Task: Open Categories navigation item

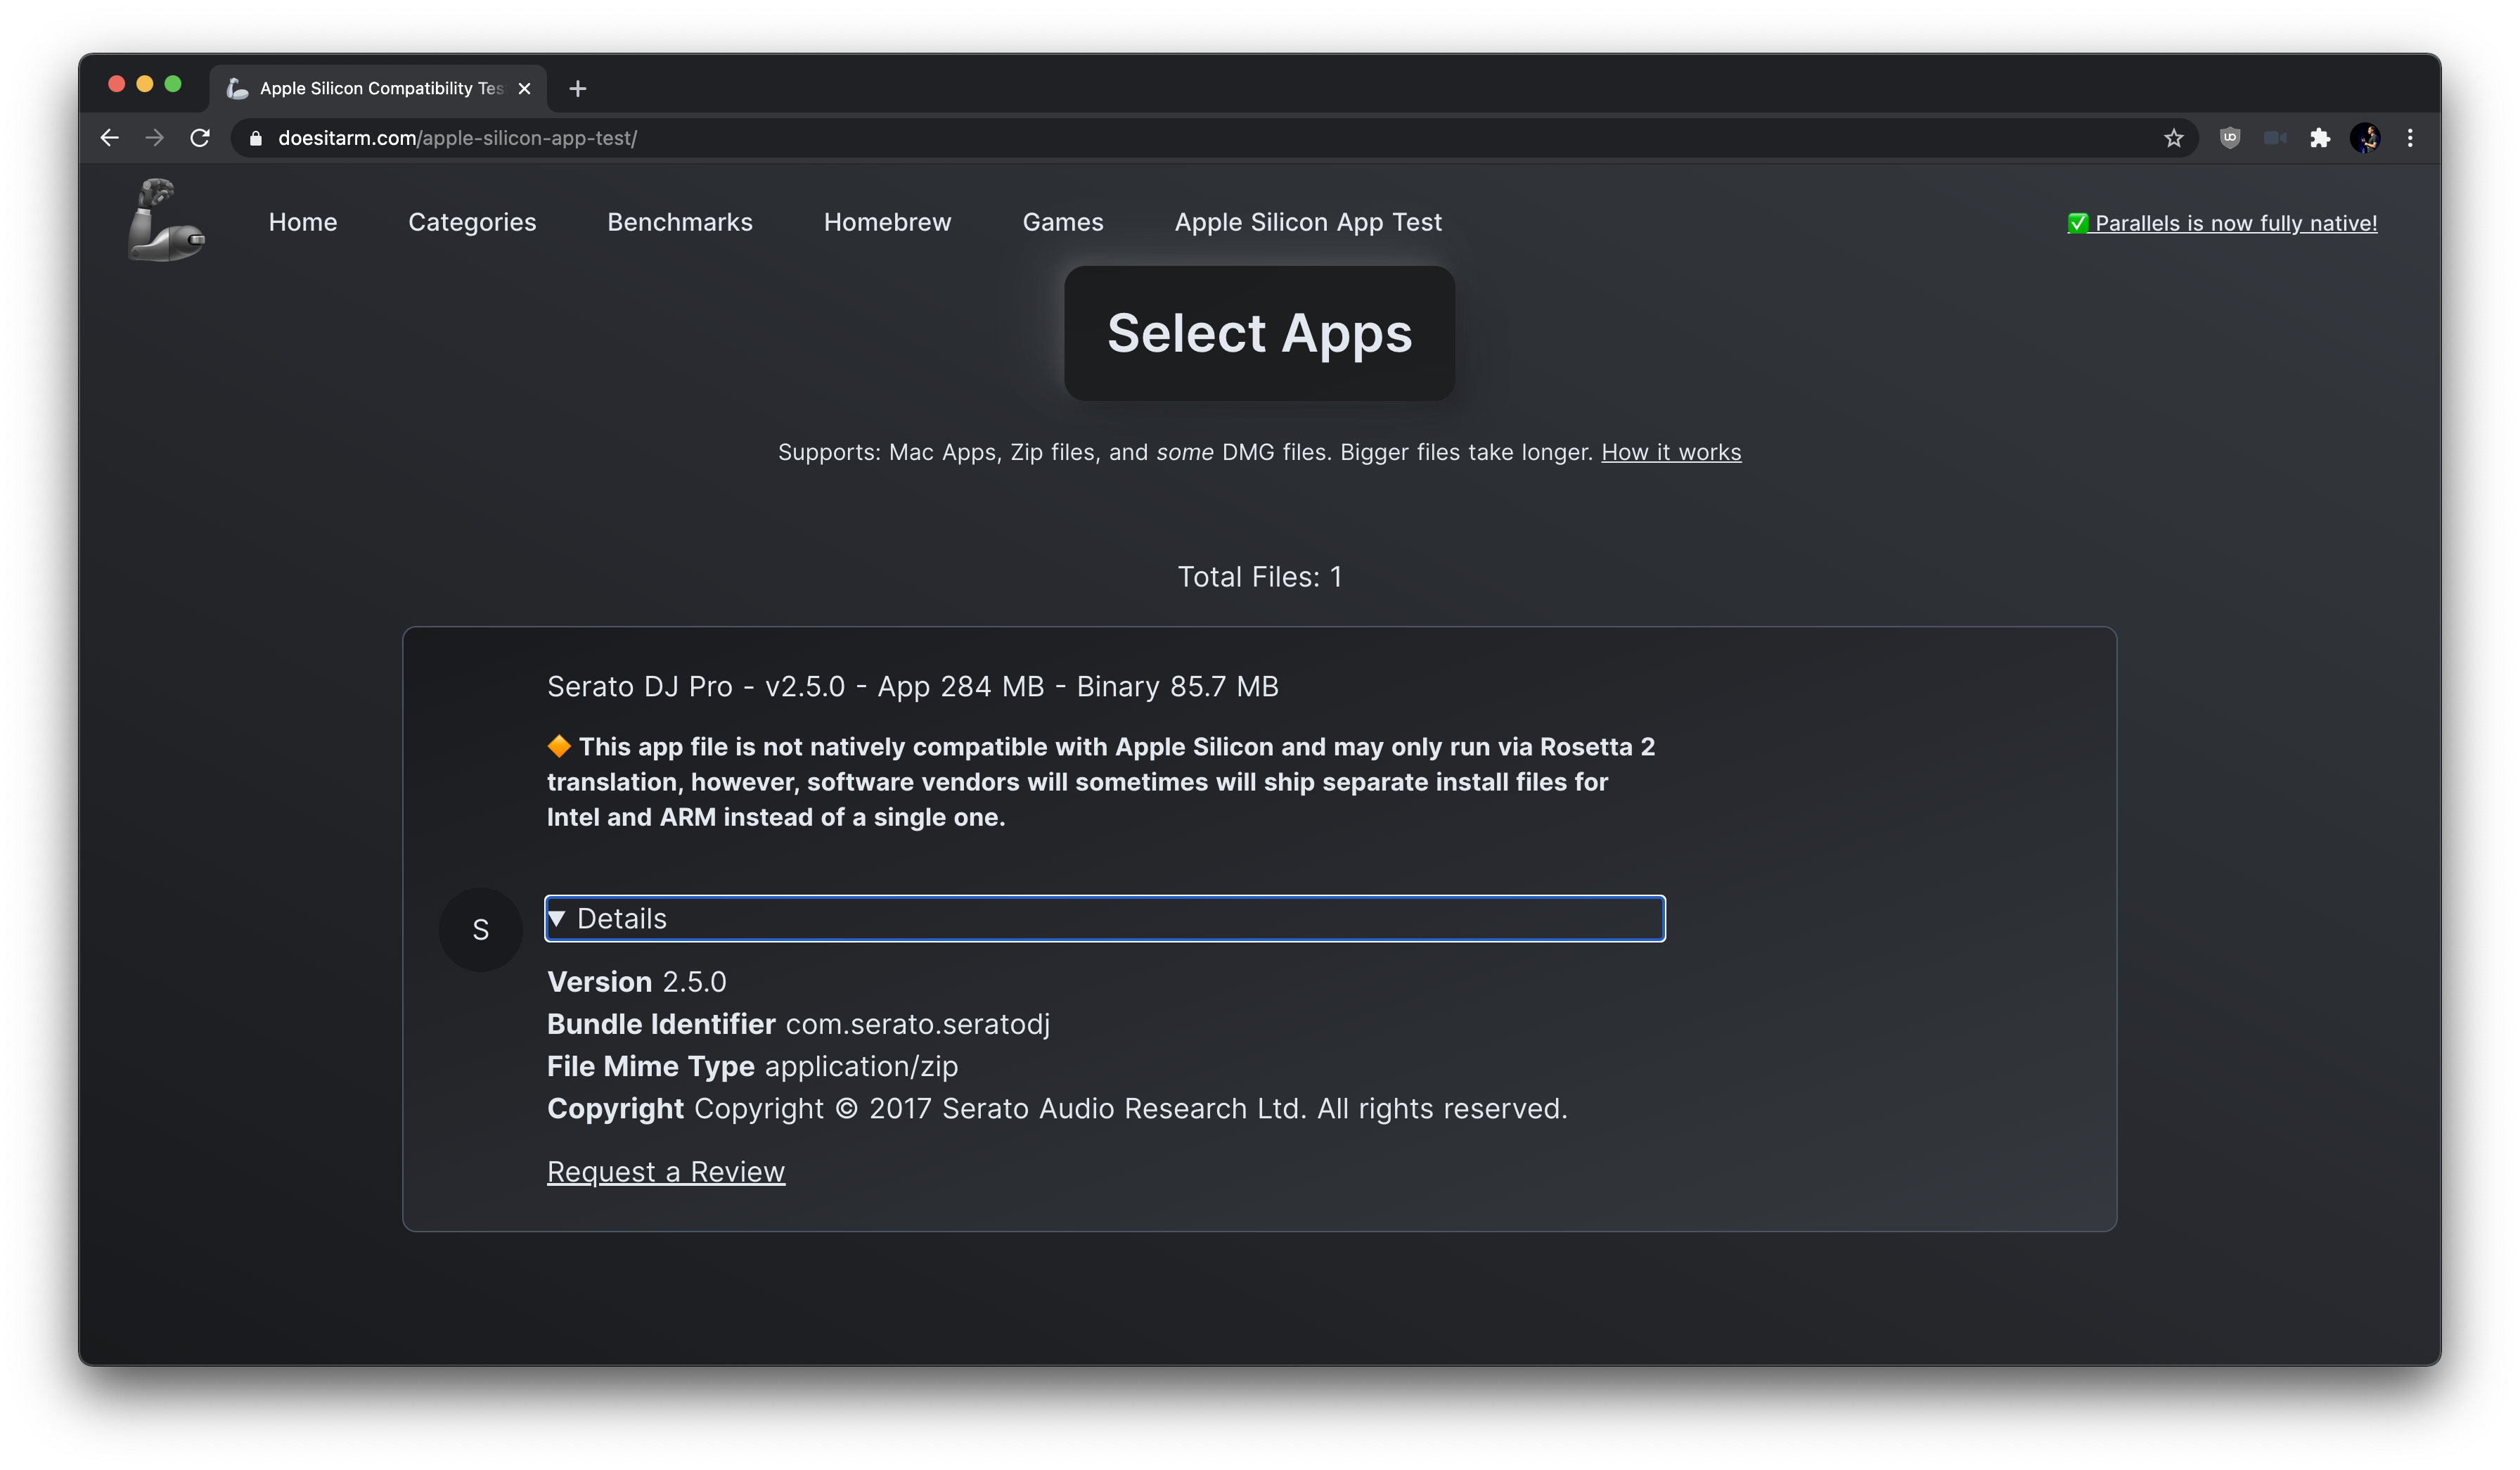Action: click(x=472, y=222)
